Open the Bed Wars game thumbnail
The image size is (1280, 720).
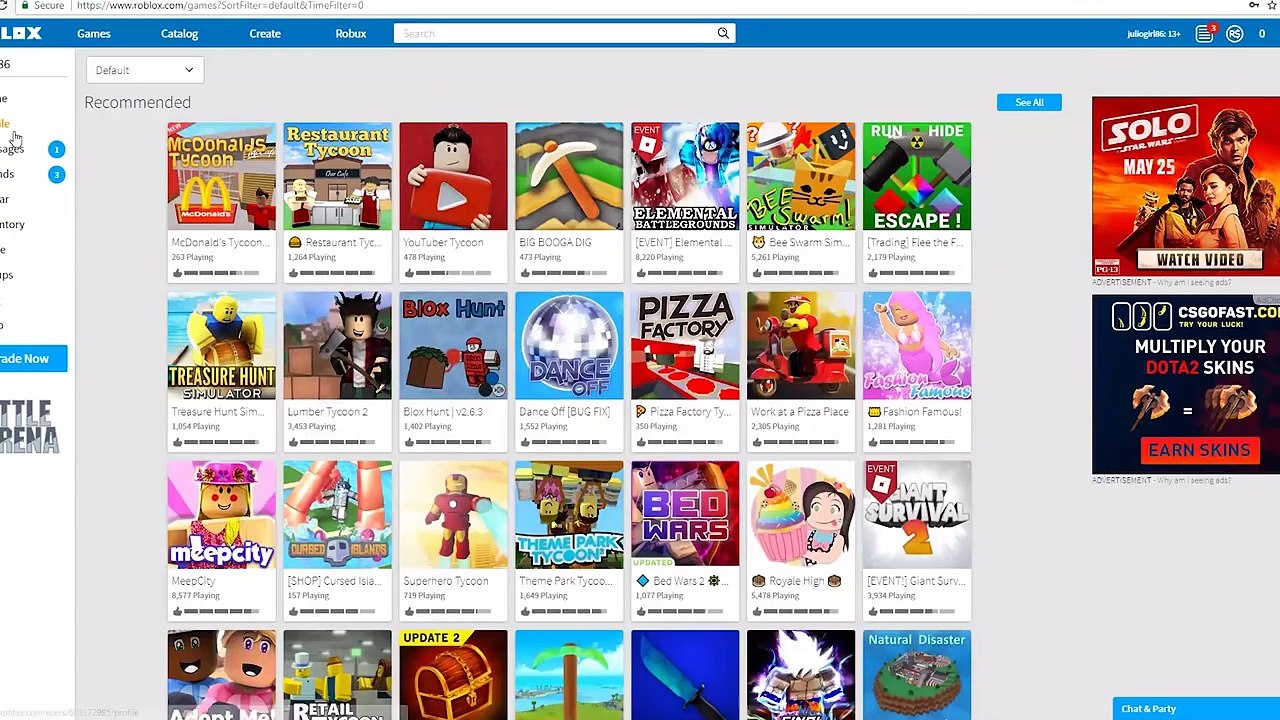pos(685,514)
